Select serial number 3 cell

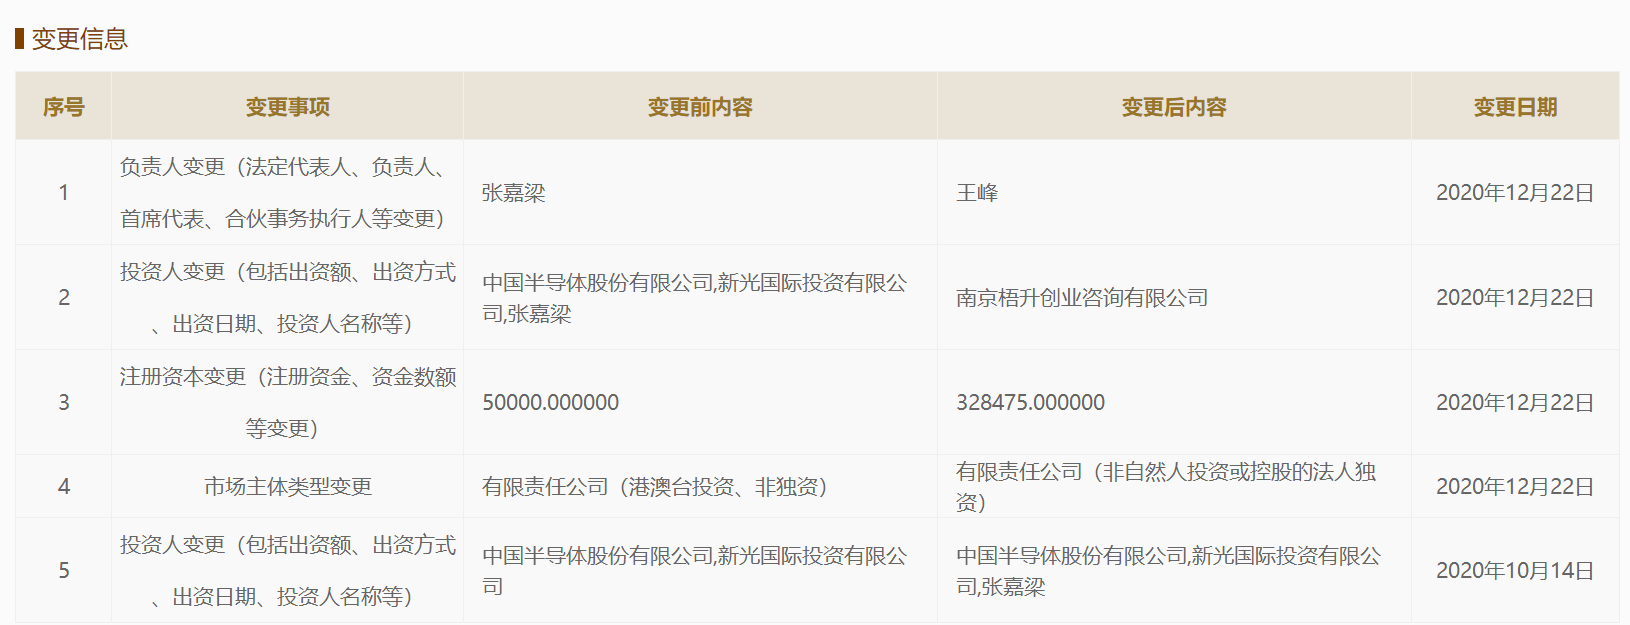64,403
